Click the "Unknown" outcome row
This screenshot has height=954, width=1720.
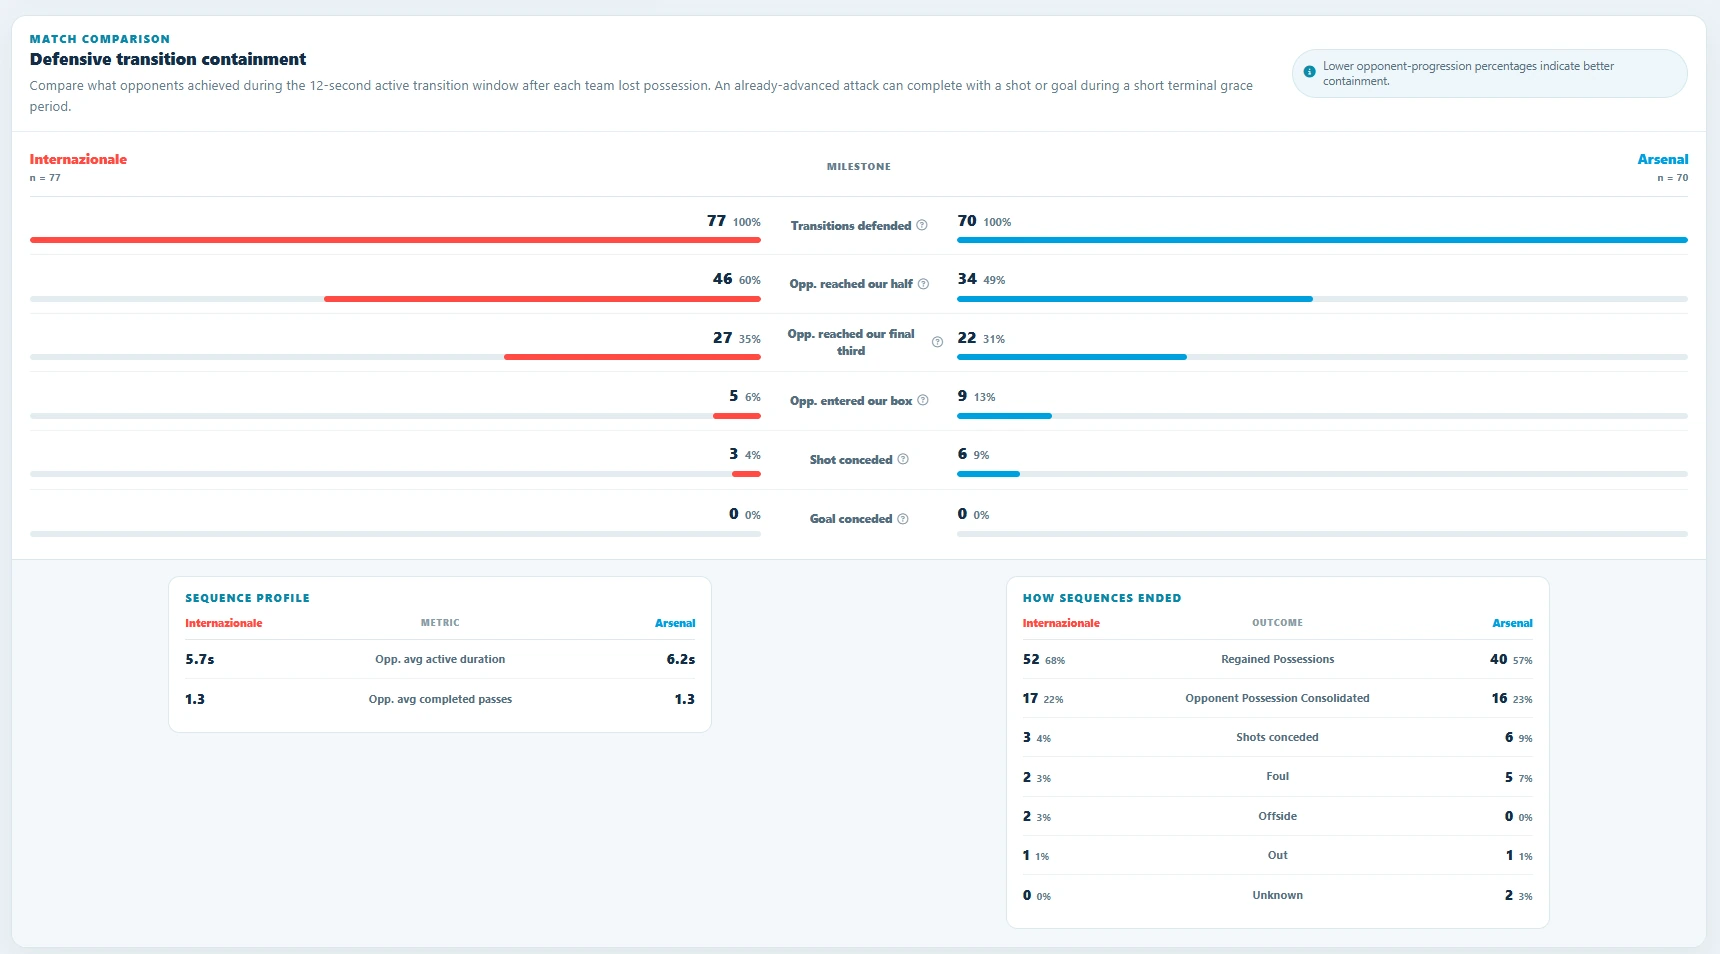(1277, 896)
